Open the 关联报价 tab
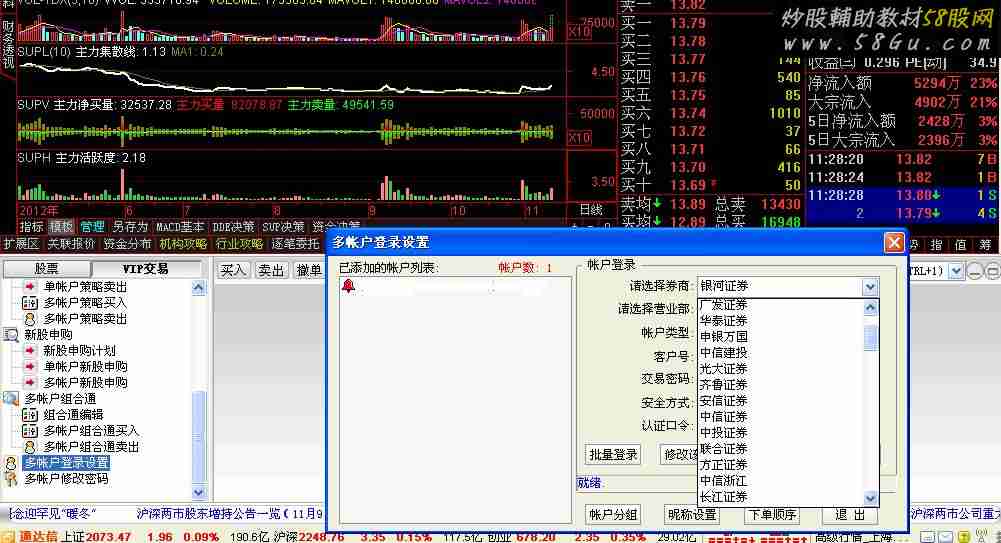This screenshot has height=543, width=1001. 71,244
